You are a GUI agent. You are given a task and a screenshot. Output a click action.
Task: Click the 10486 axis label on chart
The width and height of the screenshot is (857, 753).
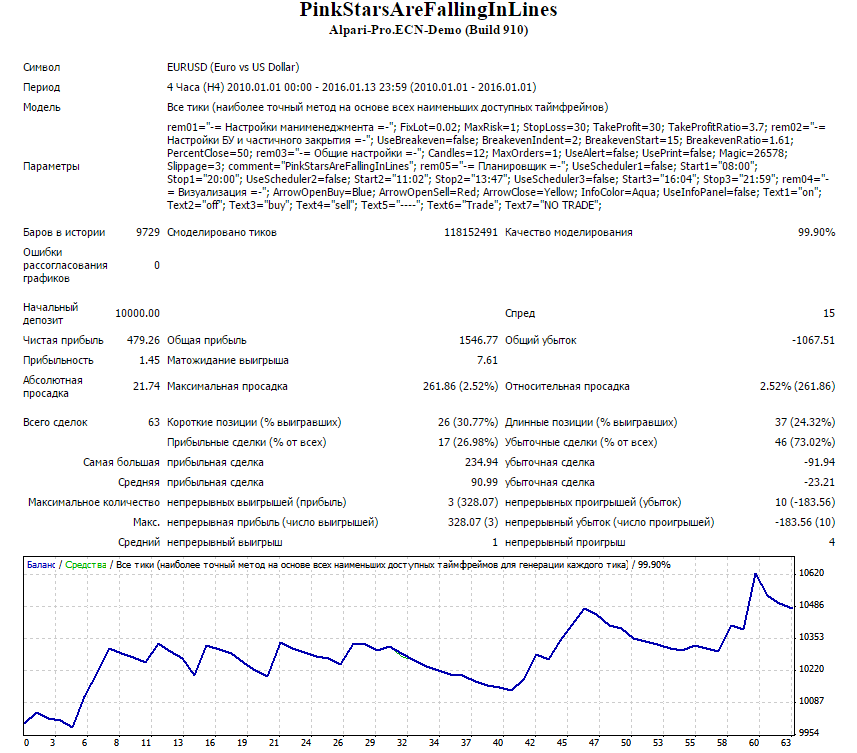click(812, 605)
